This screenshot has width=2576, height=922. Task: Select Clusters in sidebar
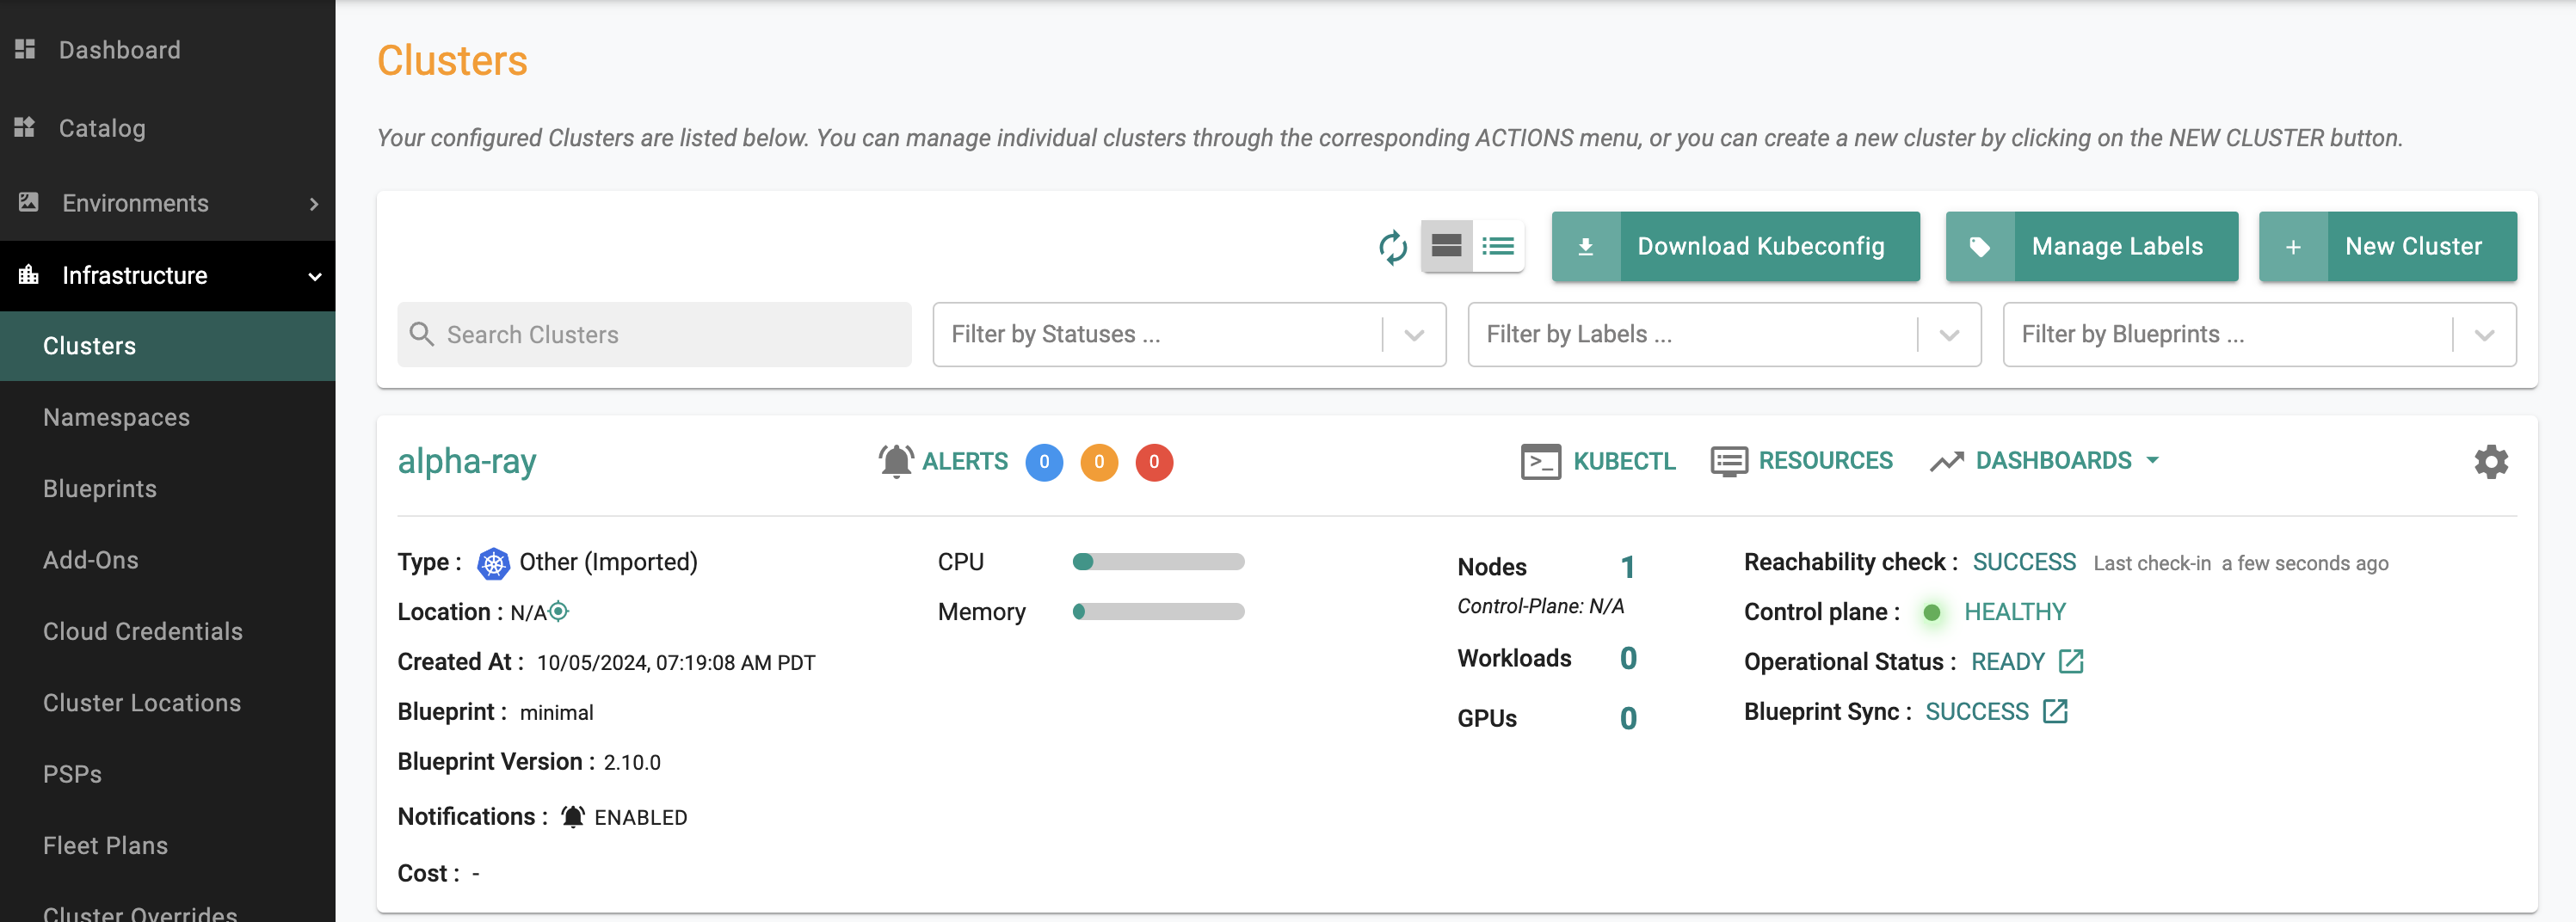click(x=167, y=346)
